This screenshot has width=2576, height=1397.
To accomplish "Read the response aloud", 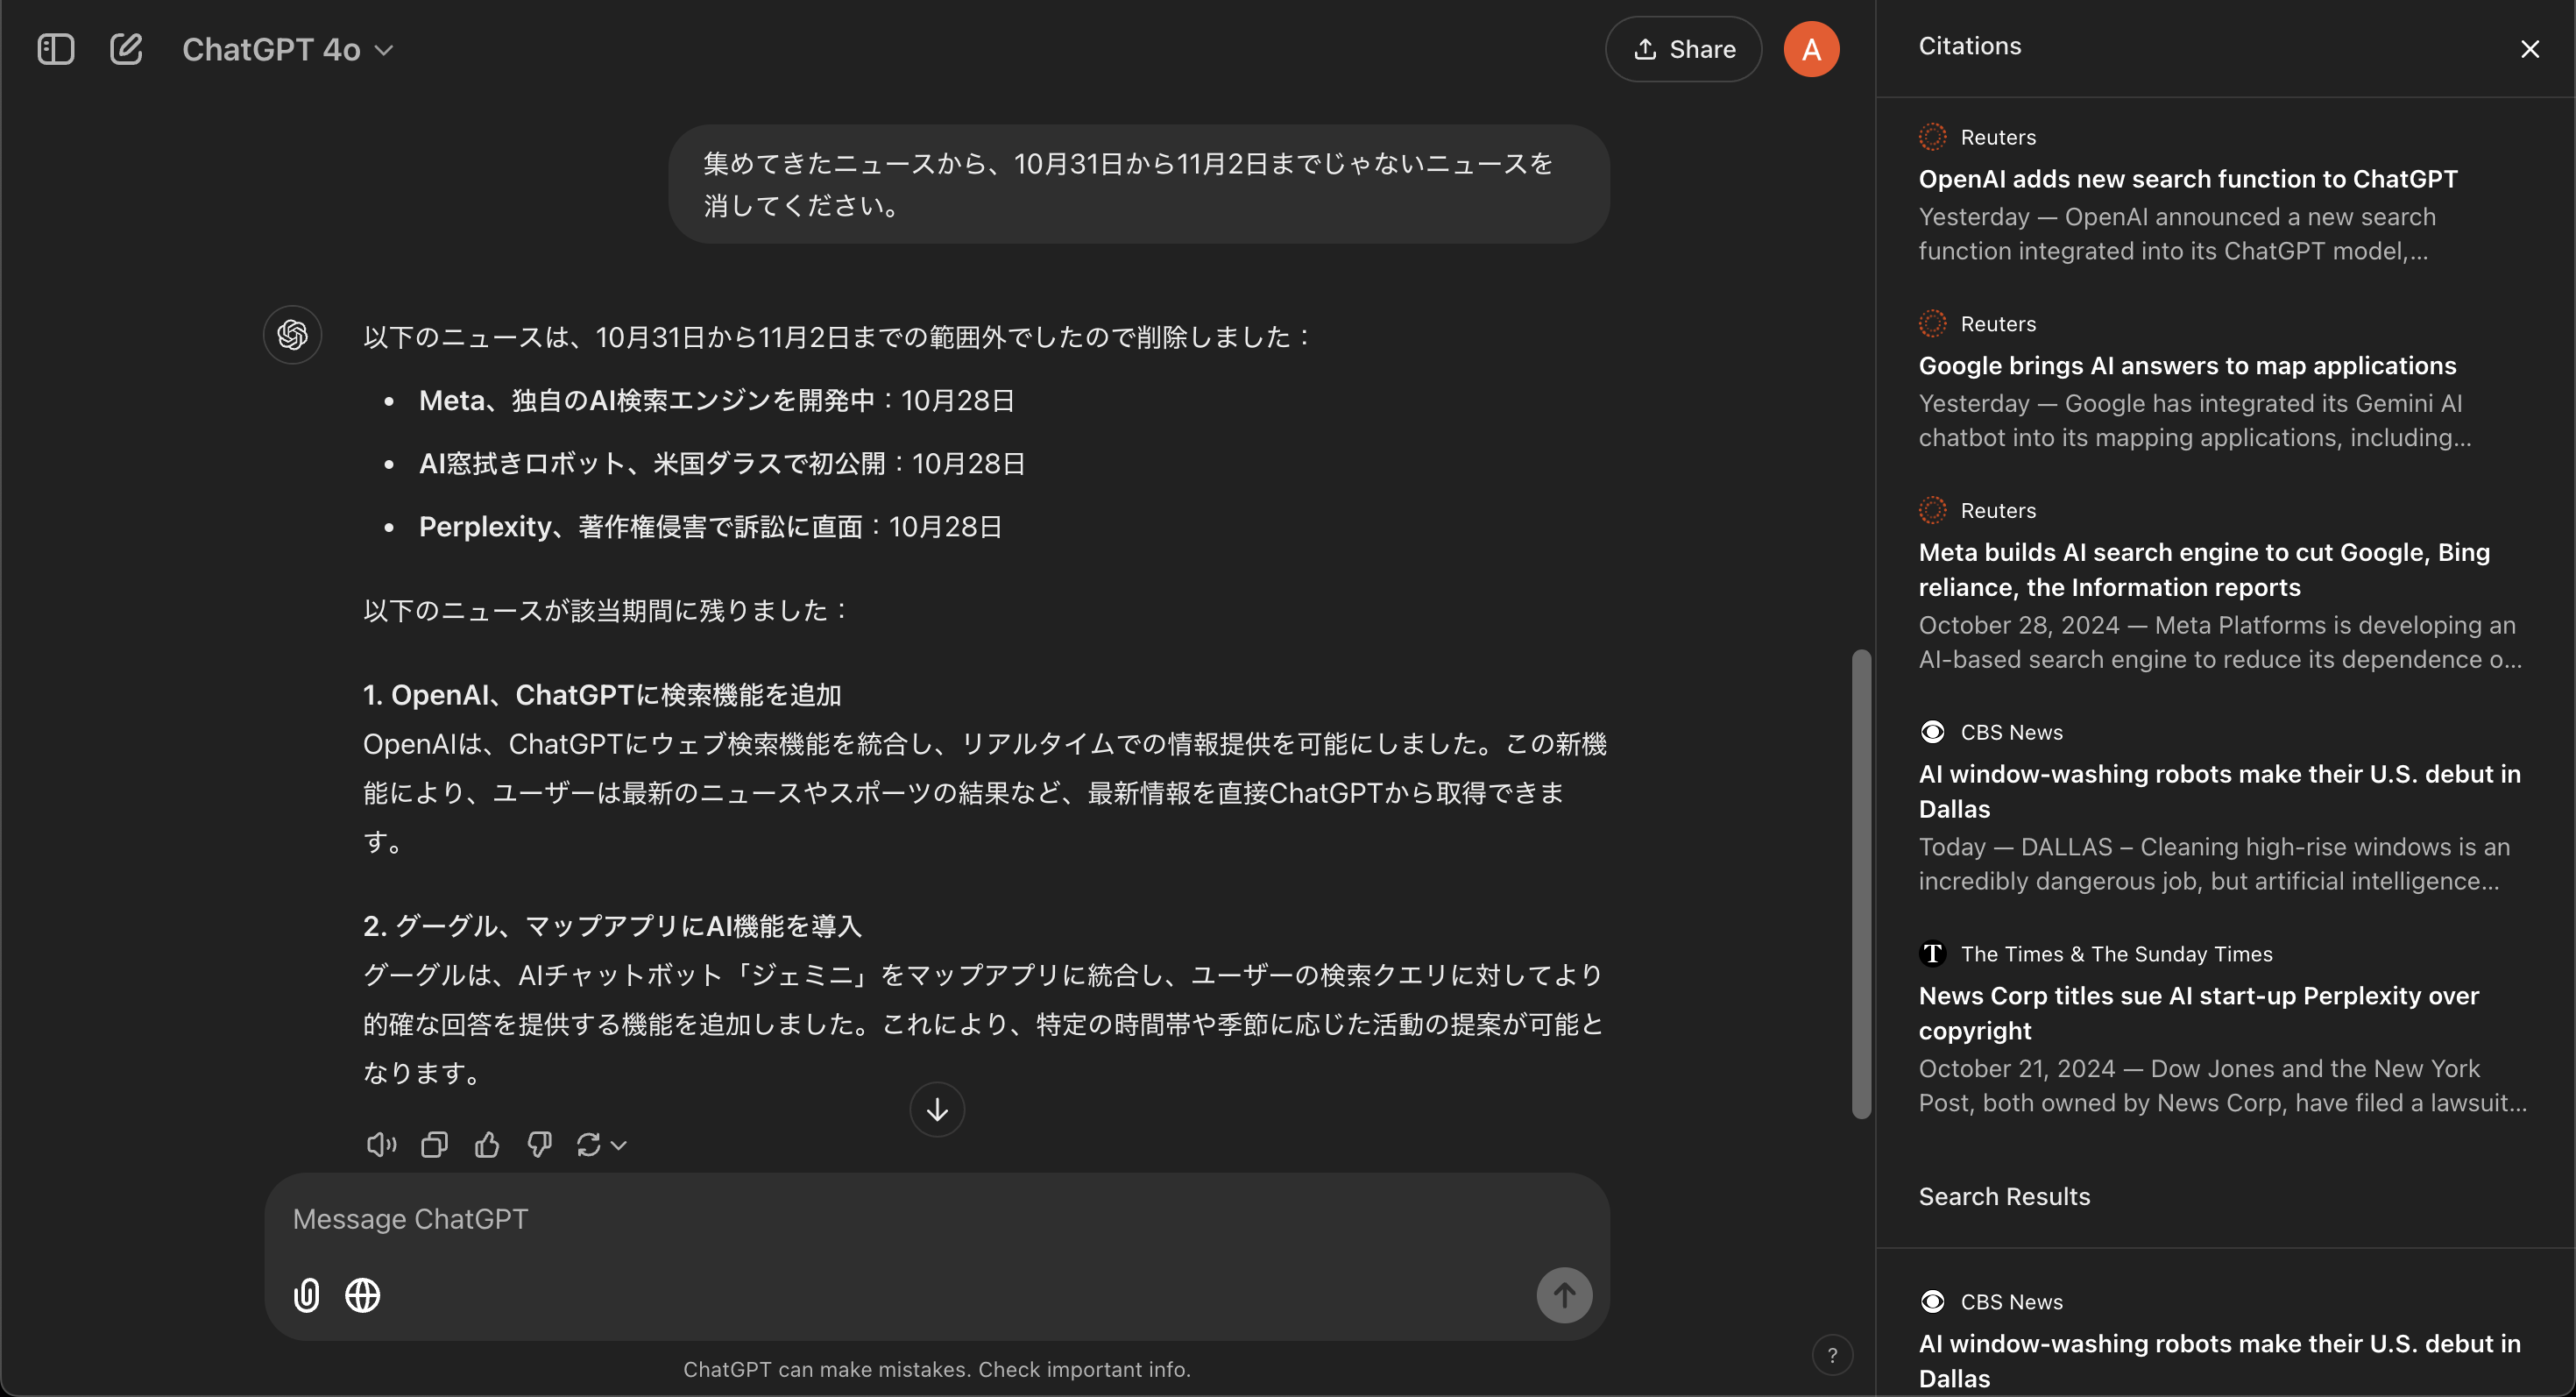I will click(380, 1144).
